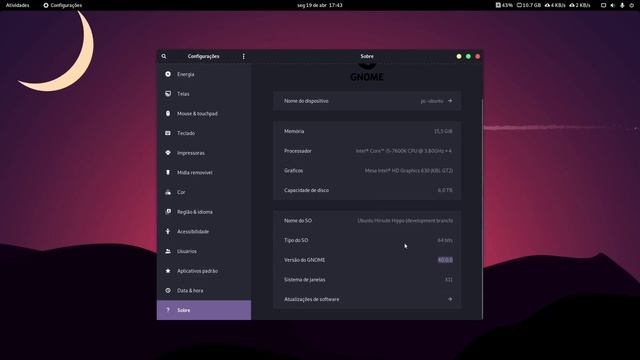The width and height of the screenshot is (640, 360).
Task: Click the Memória row
Action: point(367,131)
